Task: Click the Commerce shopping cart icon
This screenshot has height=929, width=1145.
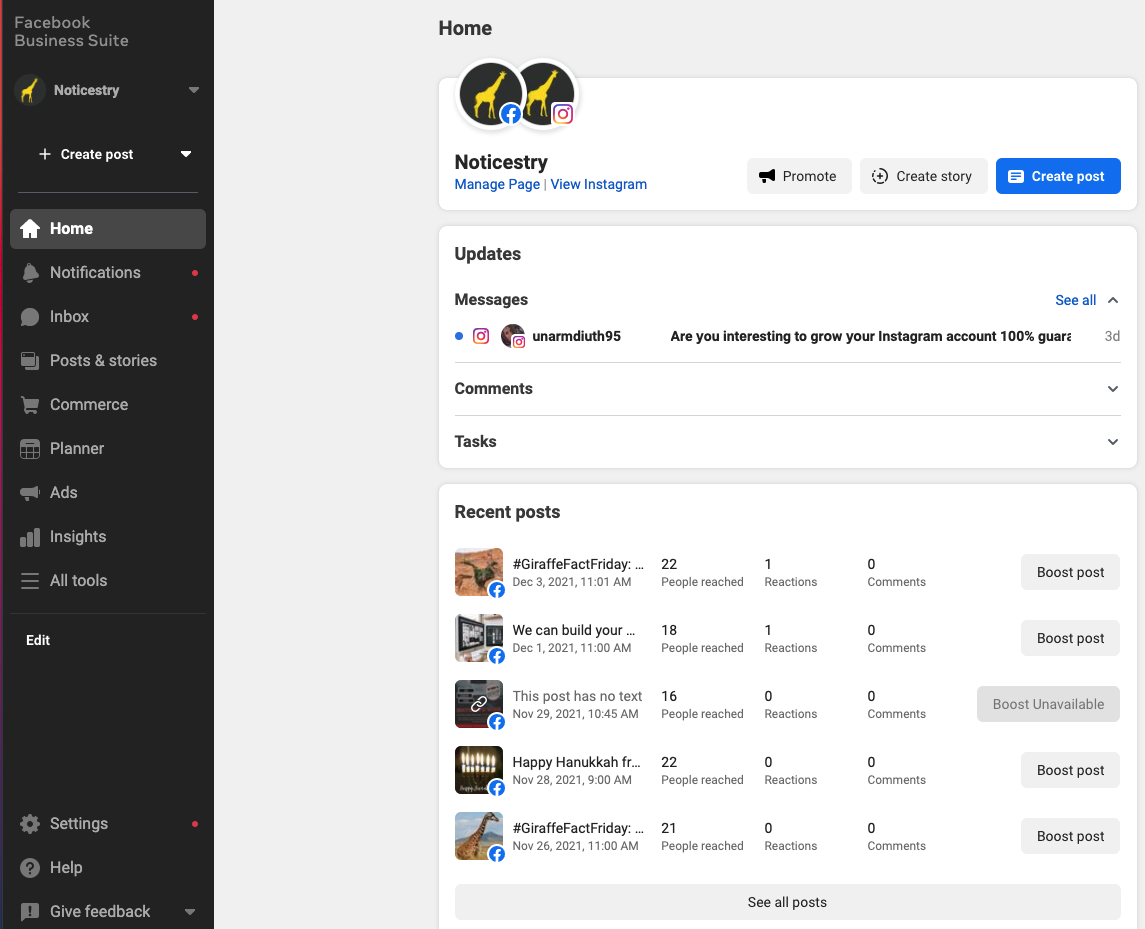Action: [31, 405]
